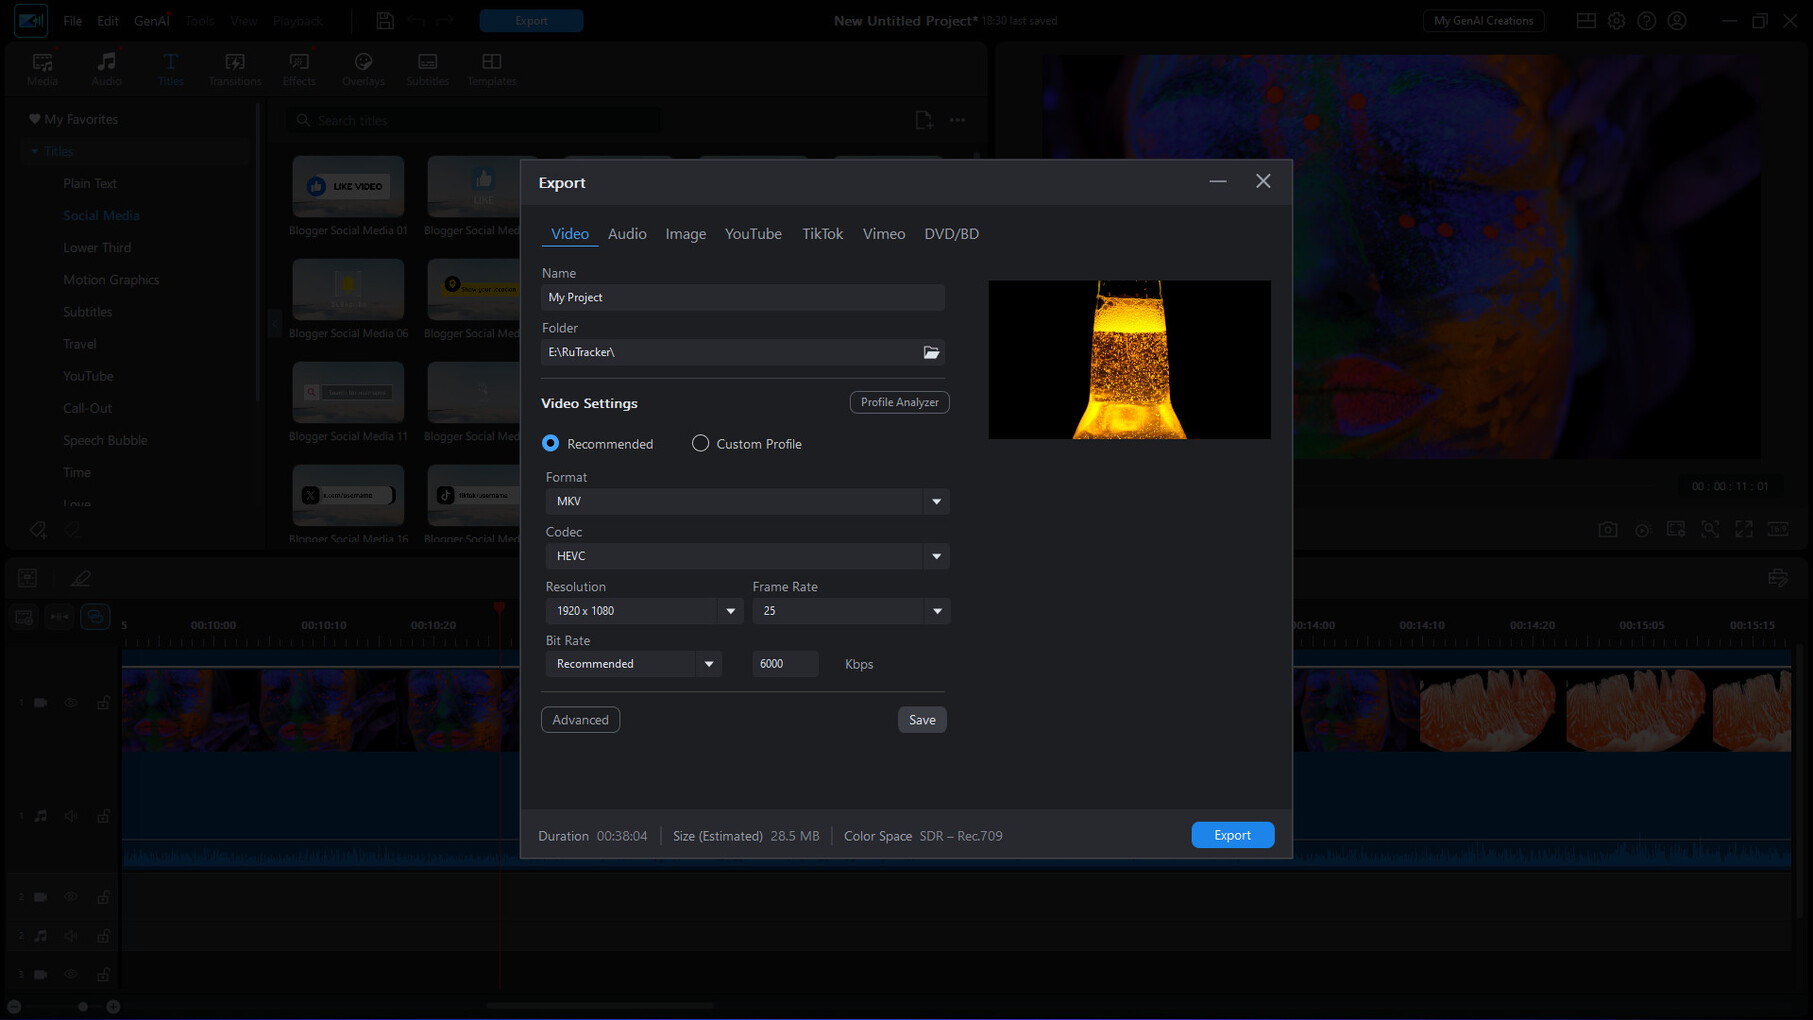Click the workspace layout icon in top bar
This screenshot has width=1813, height=1020.
1586,21
